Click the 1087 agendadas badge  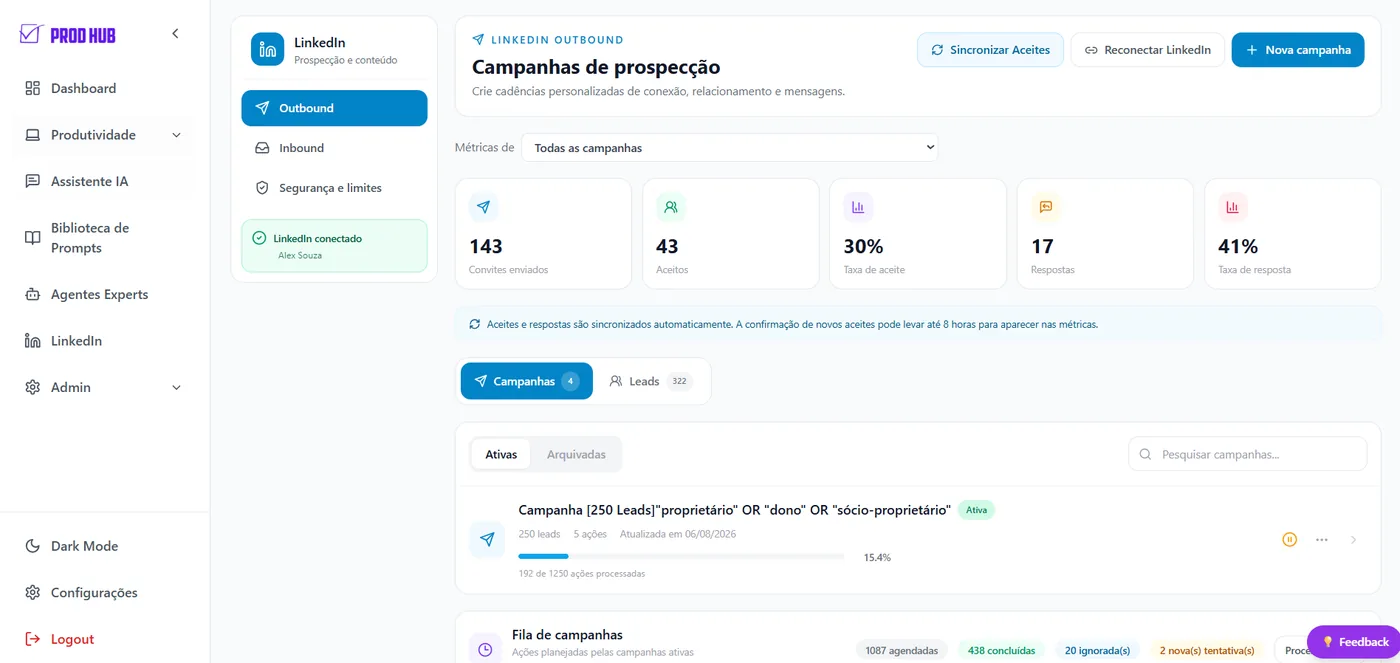[902, 650]
